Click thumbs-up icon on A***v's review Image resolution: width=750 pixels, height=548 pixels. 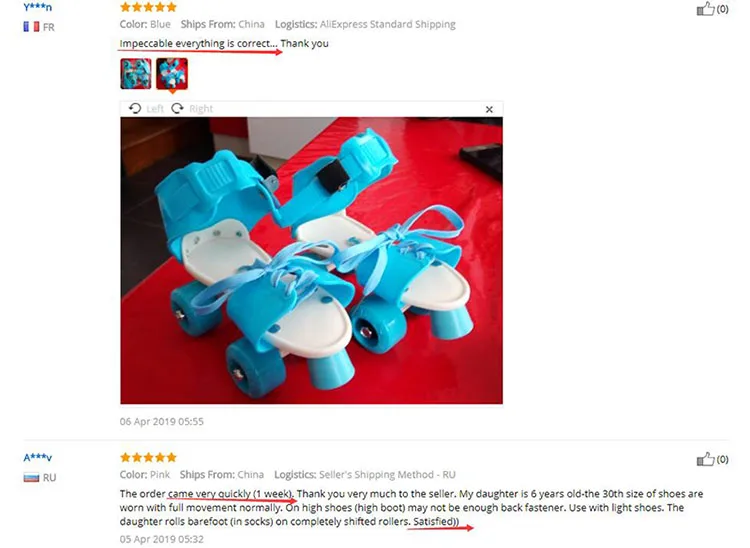click(x=706, y=459)
